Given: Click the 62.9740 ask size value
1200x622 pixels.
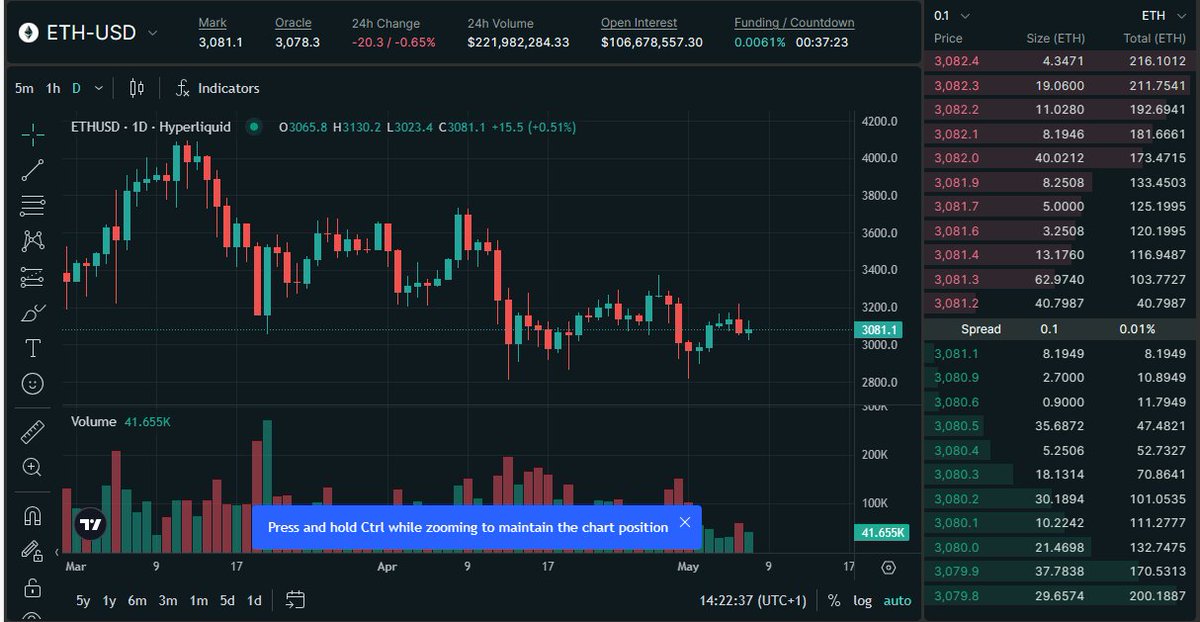Looking at the screenshot, I should (1059, 279).
